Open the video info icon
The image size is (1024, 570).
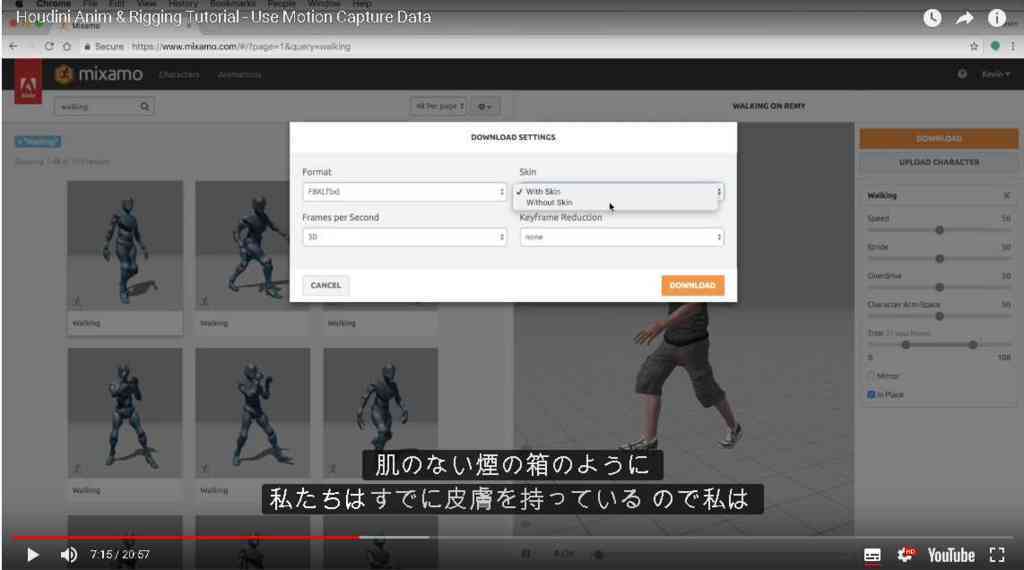997,18
